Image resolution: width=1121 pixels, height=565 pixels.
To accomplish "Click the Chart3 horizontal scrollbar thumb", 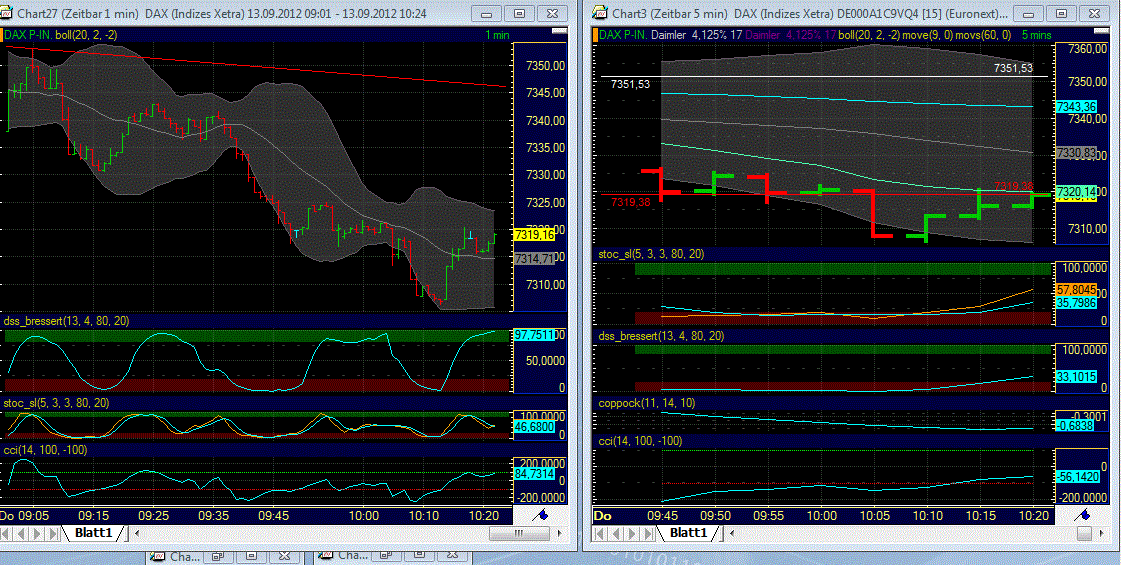I will pos(1085,534).
